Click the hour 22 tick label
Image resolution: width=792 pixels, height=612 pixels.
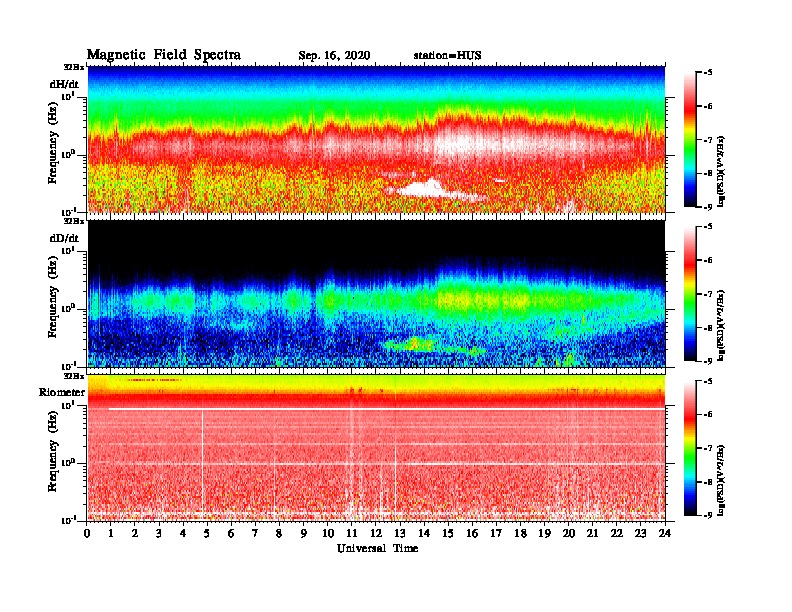(616, 533)
